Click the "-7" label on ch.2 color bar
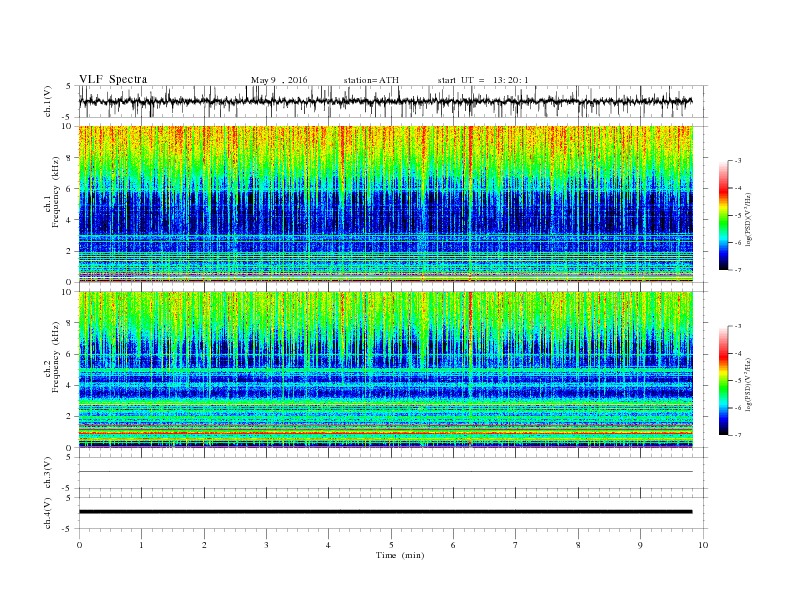792x612 pixels. pyautogui.click(x=738, y=435)
